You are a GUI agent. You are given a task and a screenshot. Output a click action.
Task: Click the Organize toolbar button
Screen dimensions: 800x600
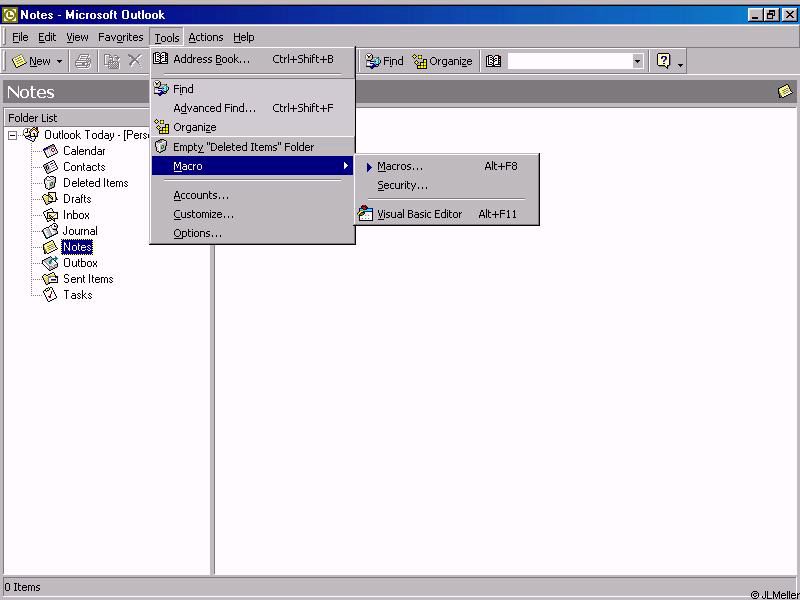pos(442,61)
